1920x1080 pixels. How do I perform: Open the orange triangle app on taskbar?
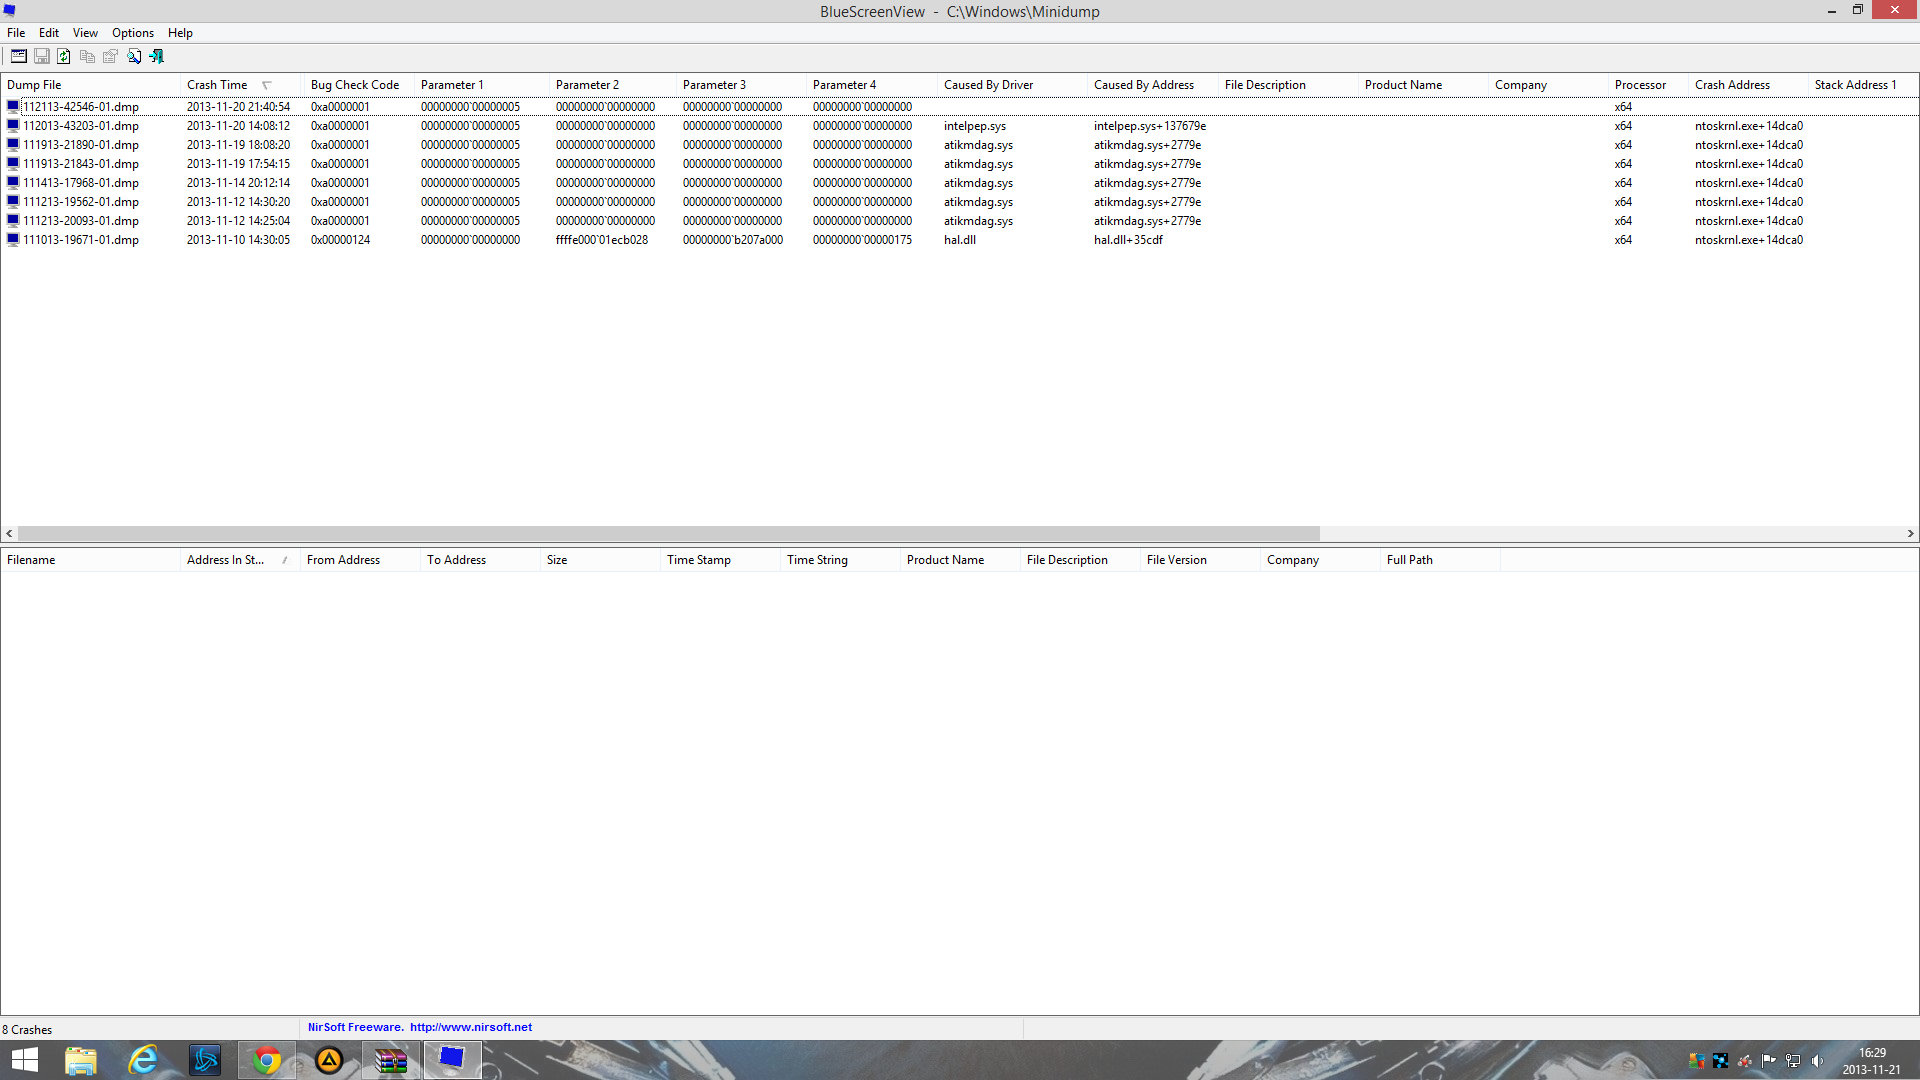tap(328, 1060)
